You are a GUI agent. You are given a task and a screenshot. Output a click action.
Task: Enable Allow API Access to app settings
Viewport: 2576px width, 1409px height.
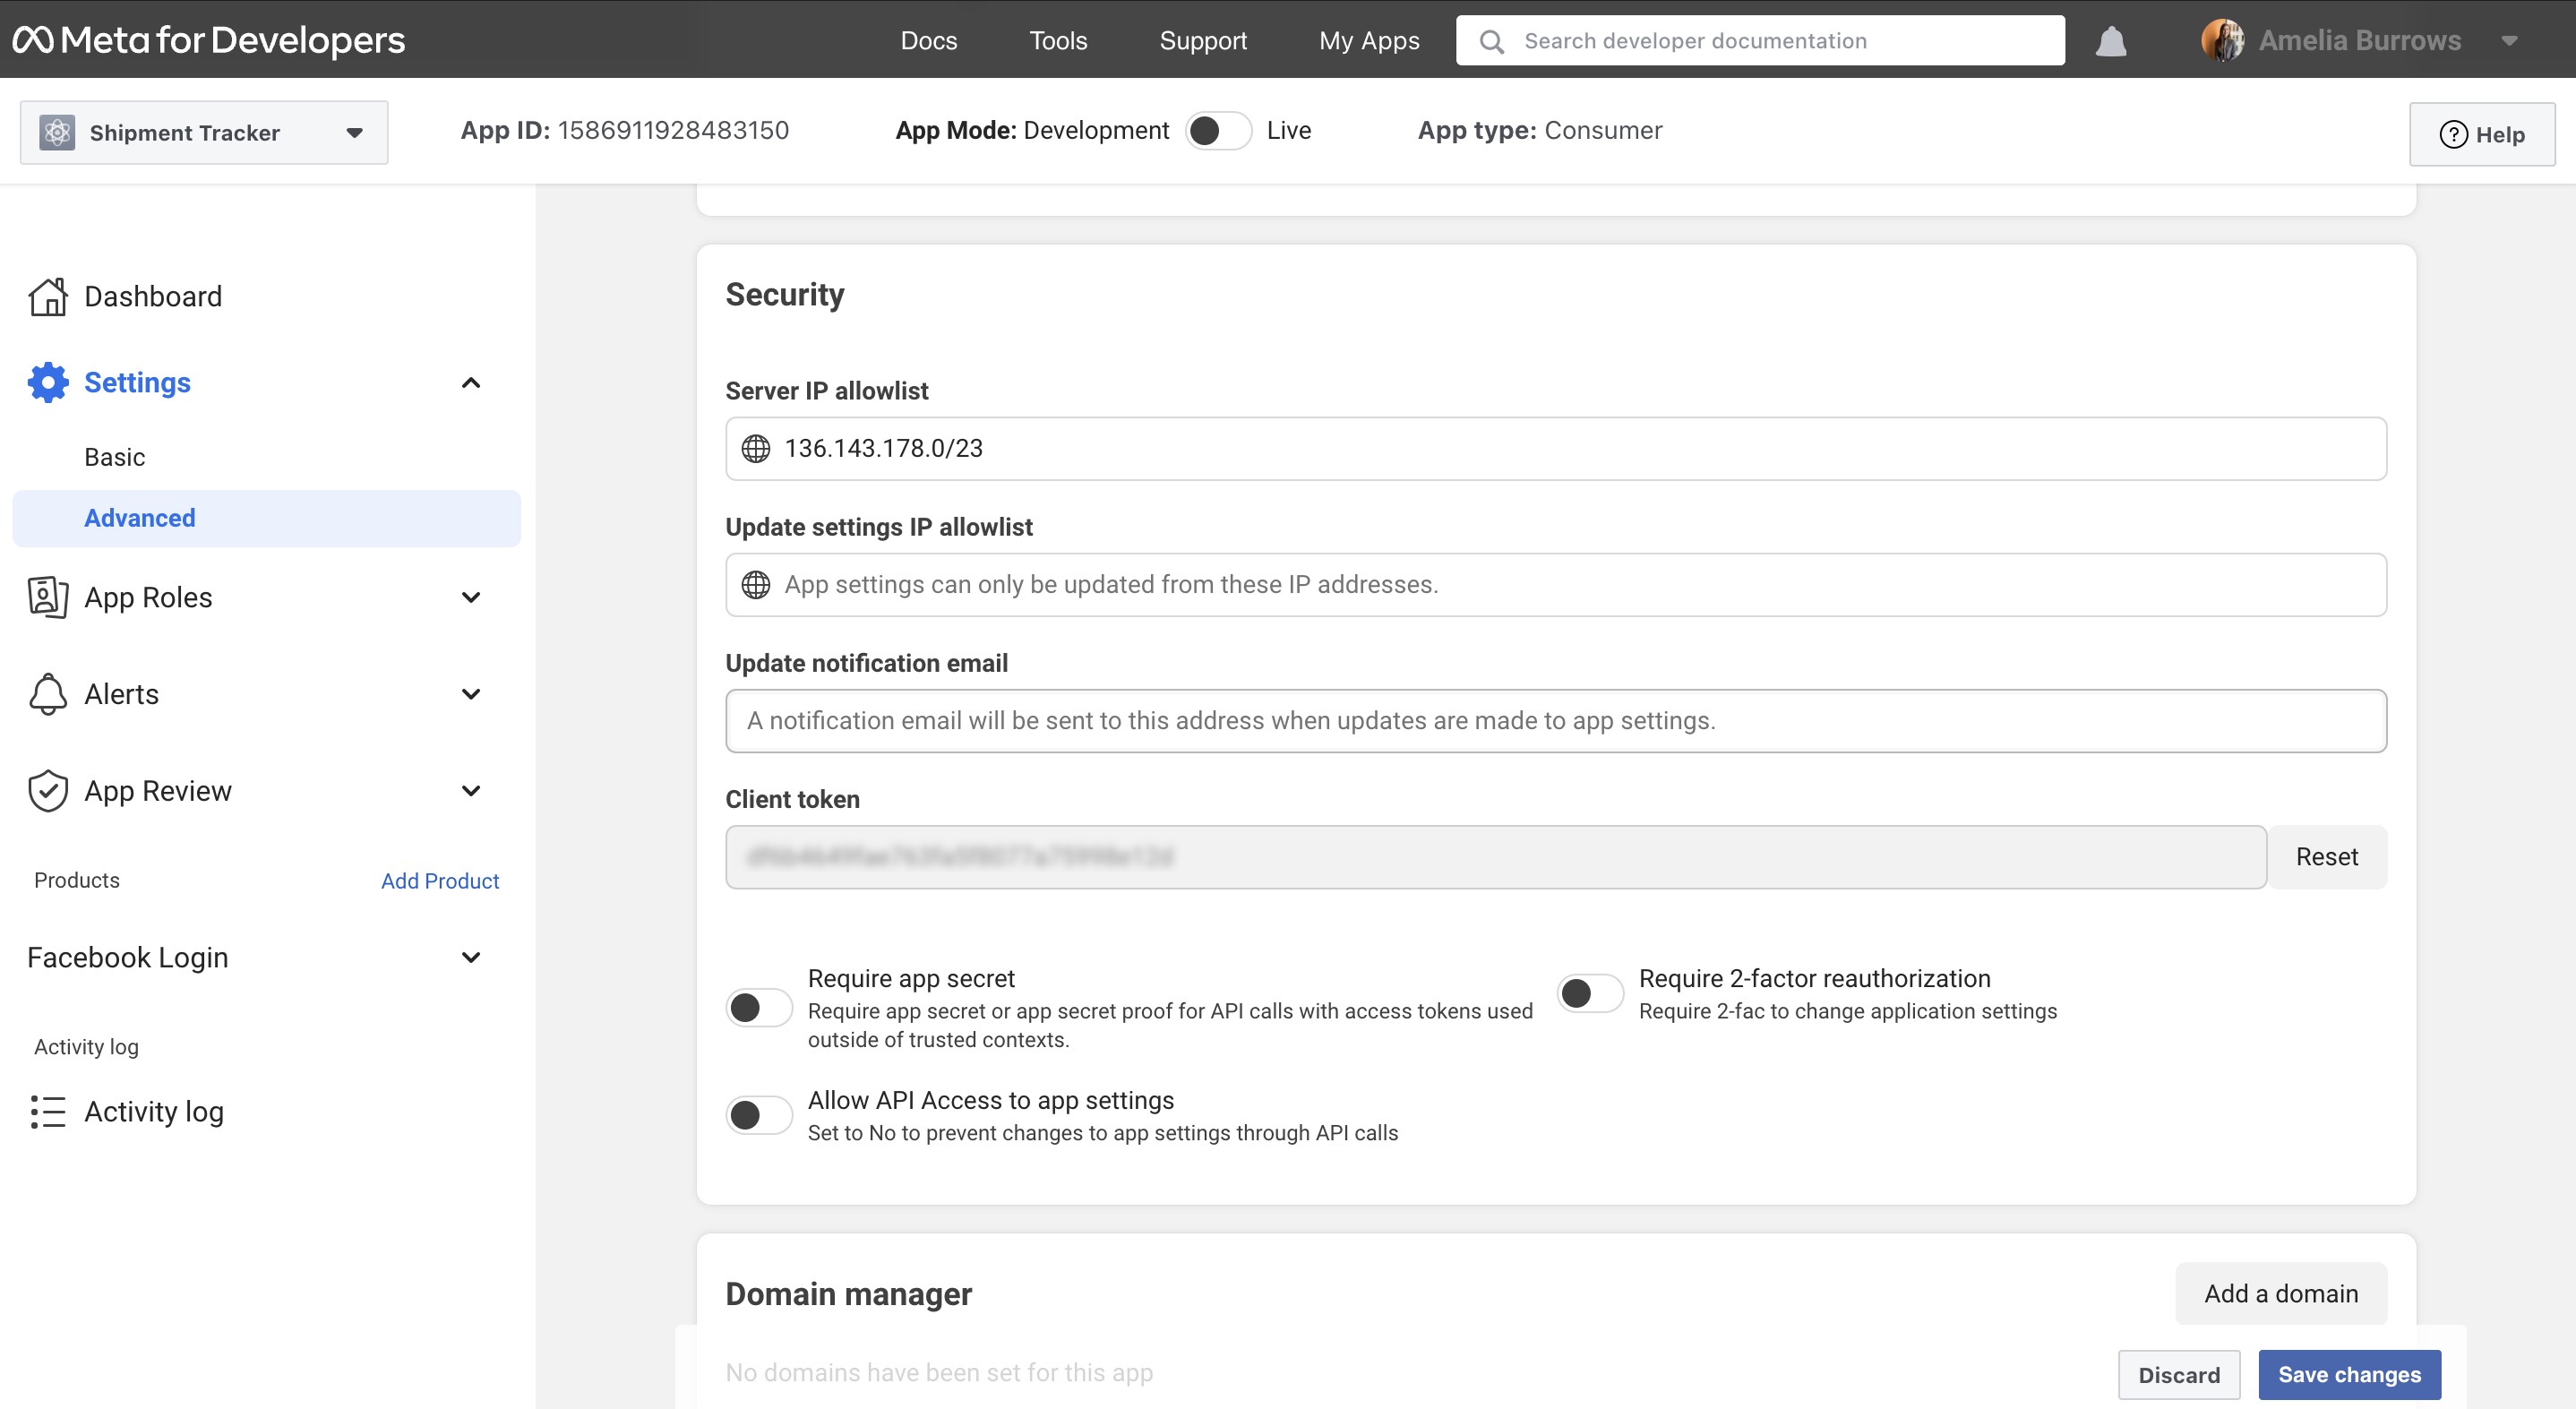(759, 1115)
